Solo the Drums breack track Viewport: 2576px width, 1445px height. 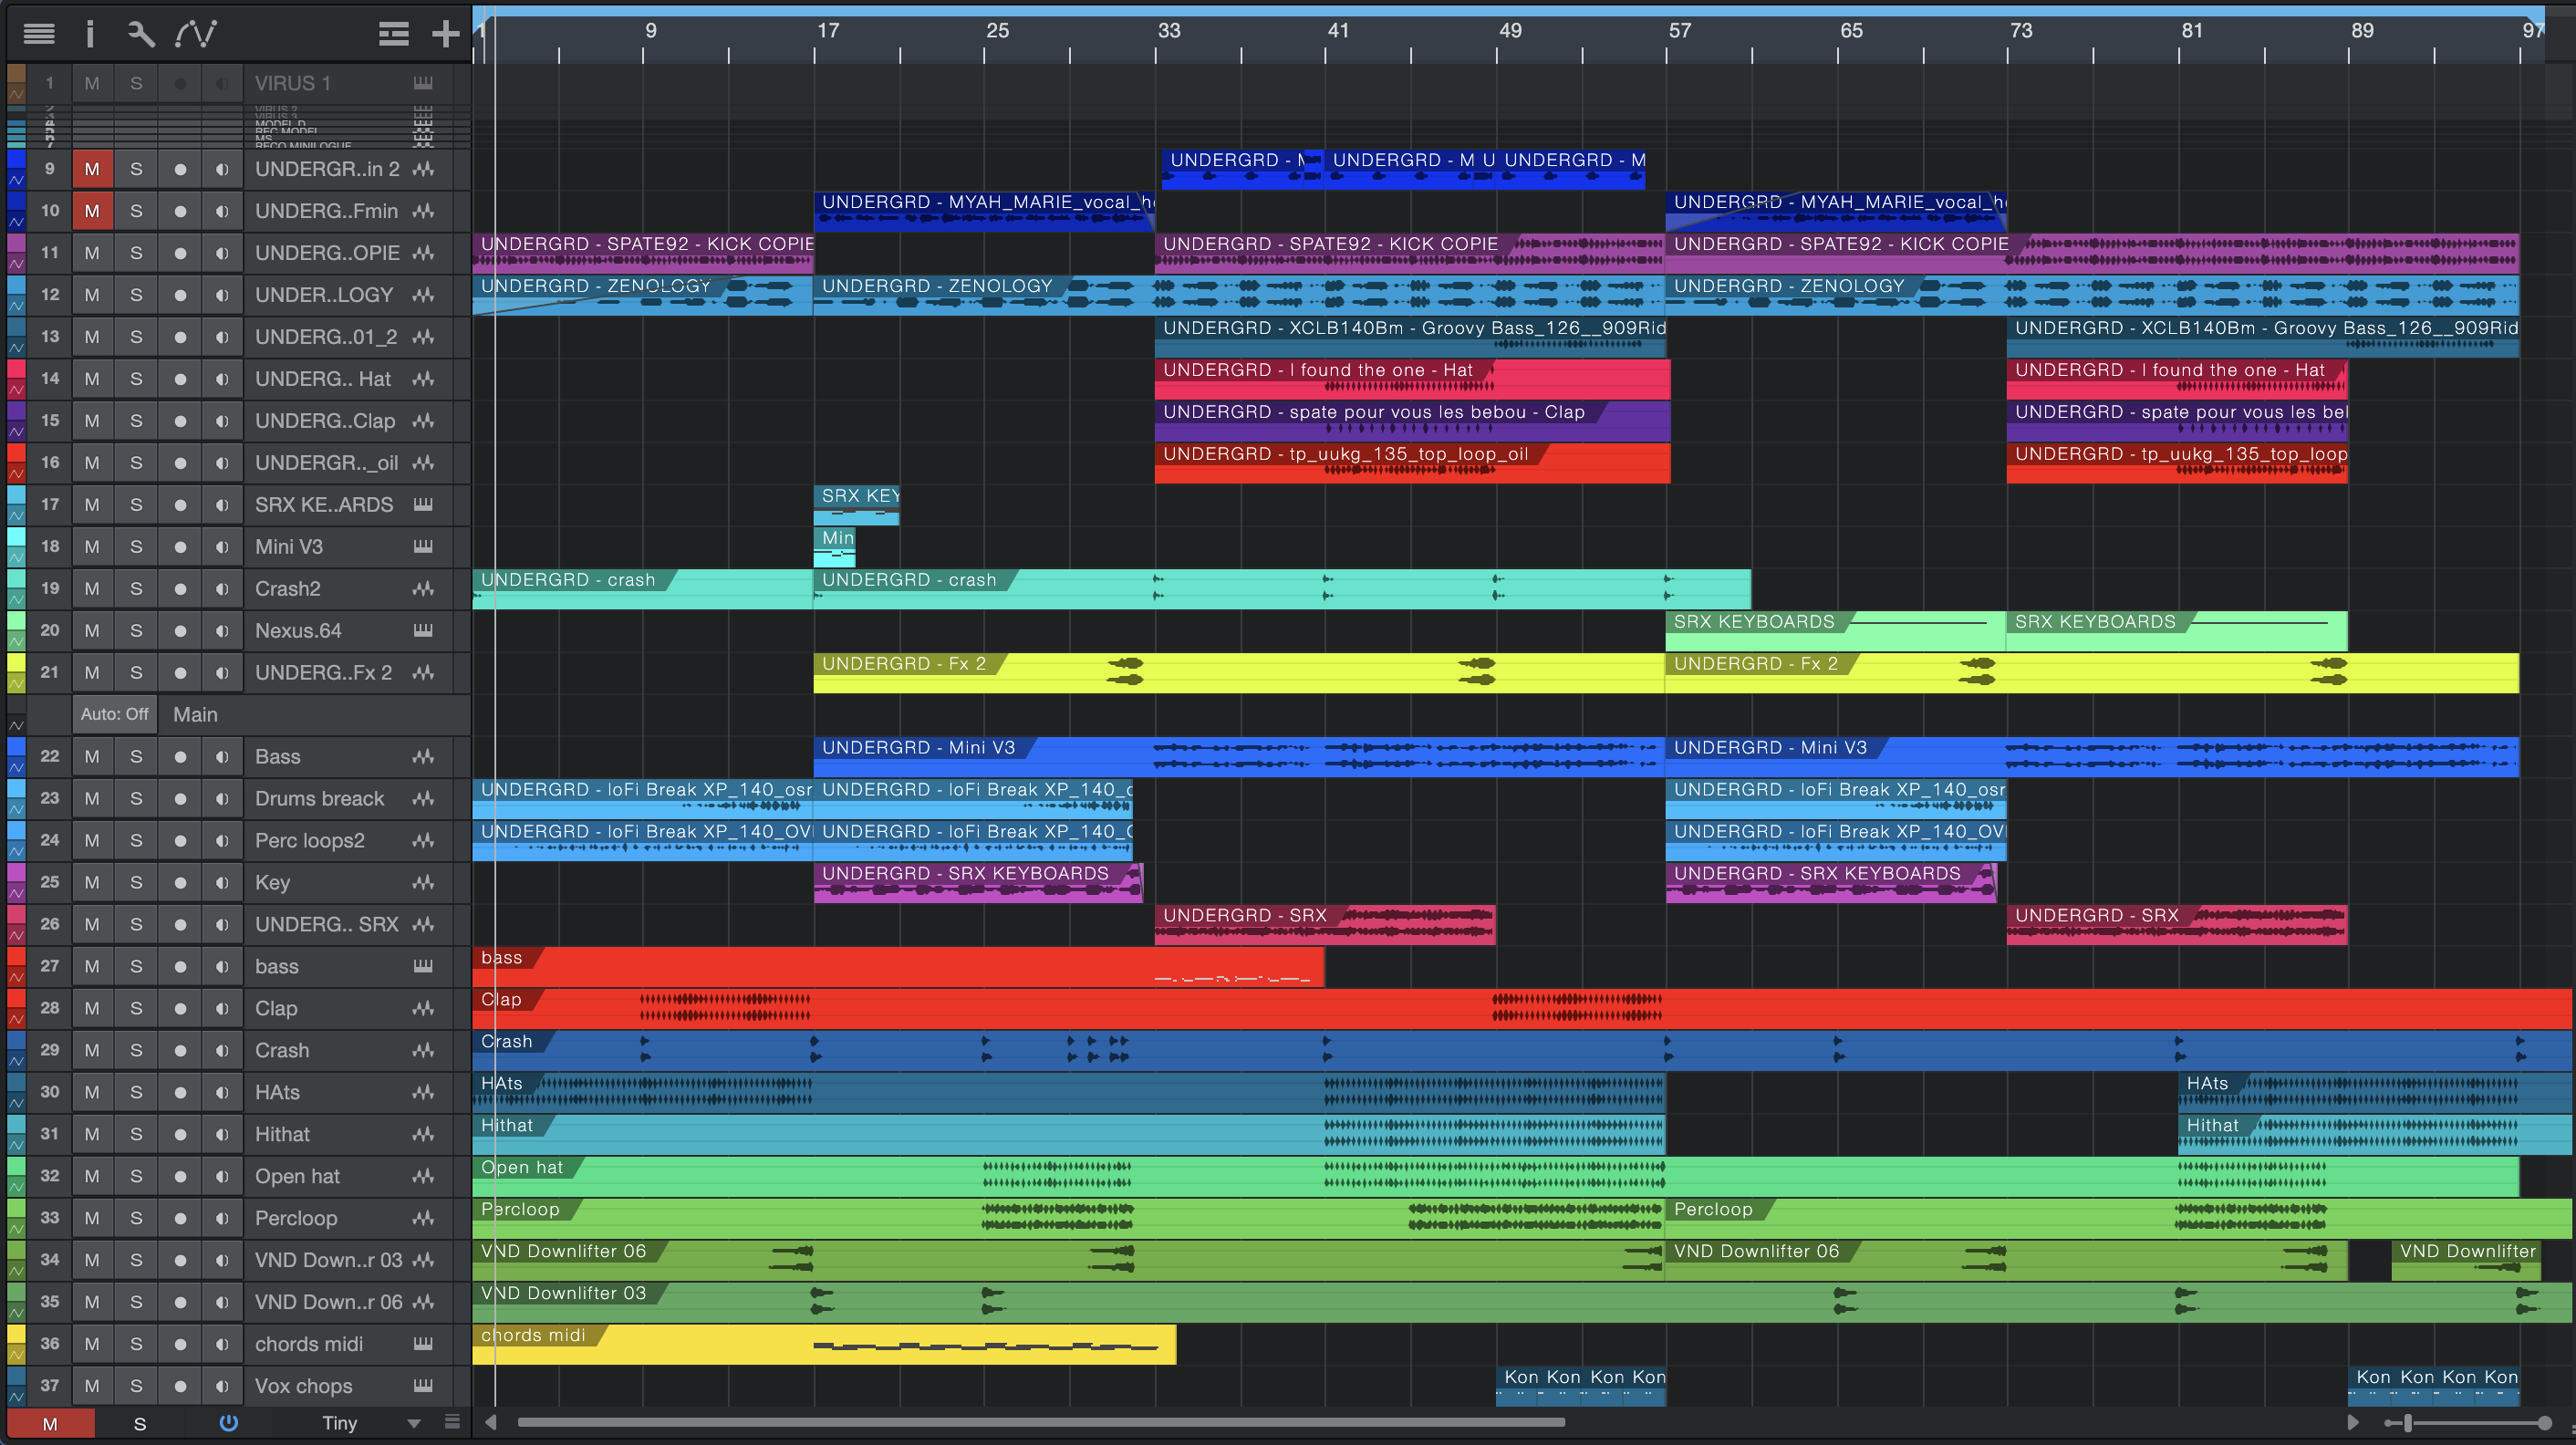pyautogui.click(x=136, y=799)
